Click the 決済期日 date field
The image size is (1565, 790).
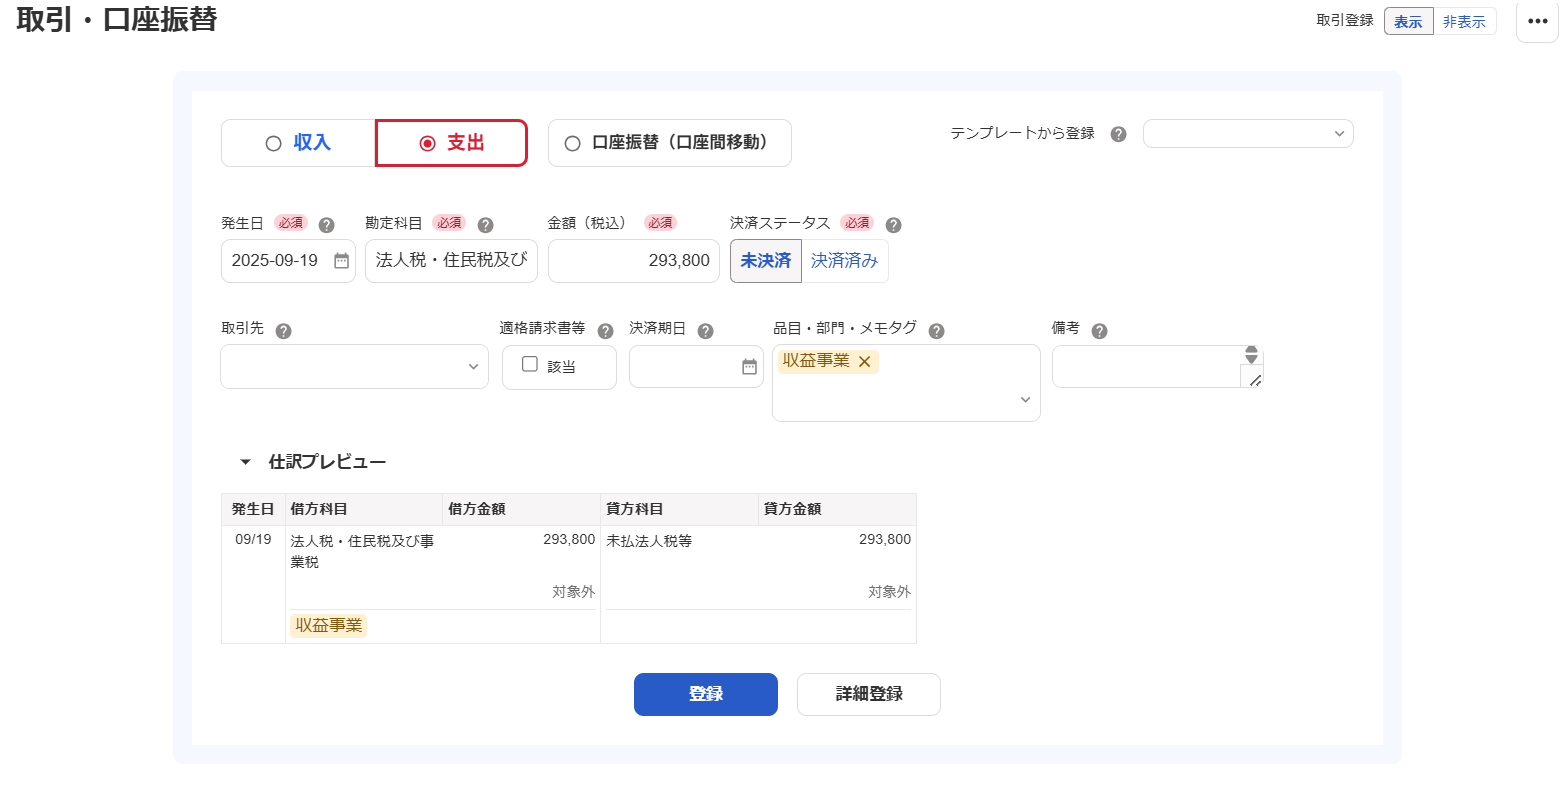(696, 367)
